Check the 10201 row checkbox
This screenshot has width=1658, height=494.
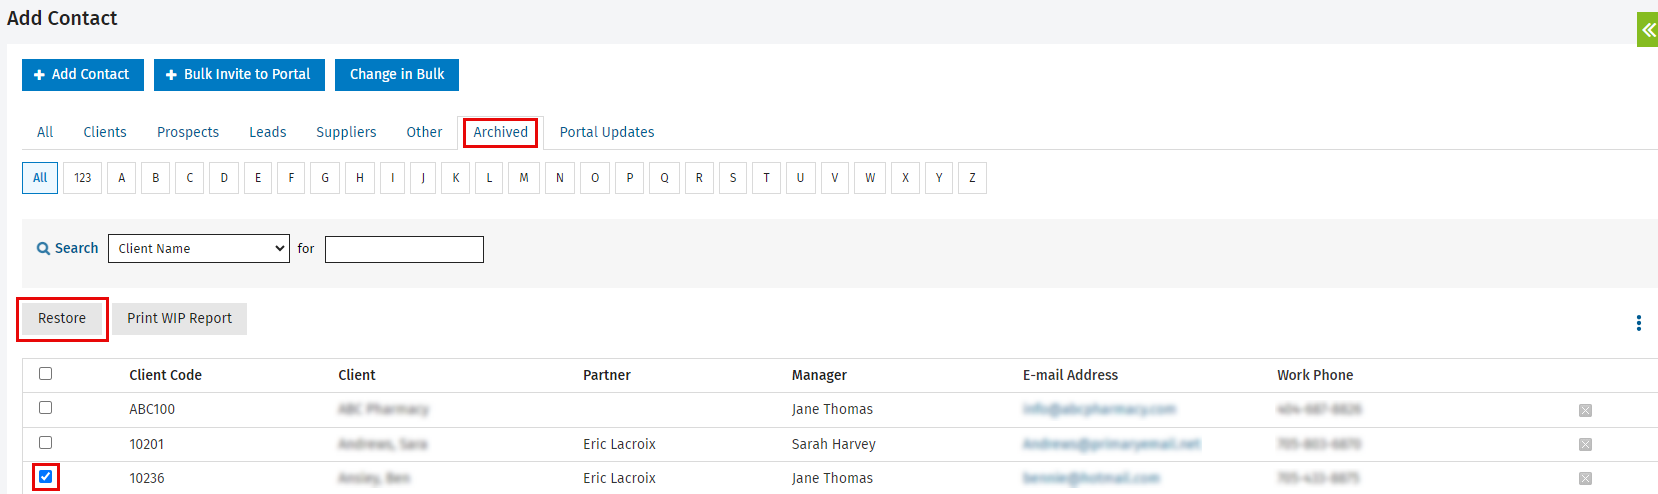pyautogui.click(x=45, y=442)
